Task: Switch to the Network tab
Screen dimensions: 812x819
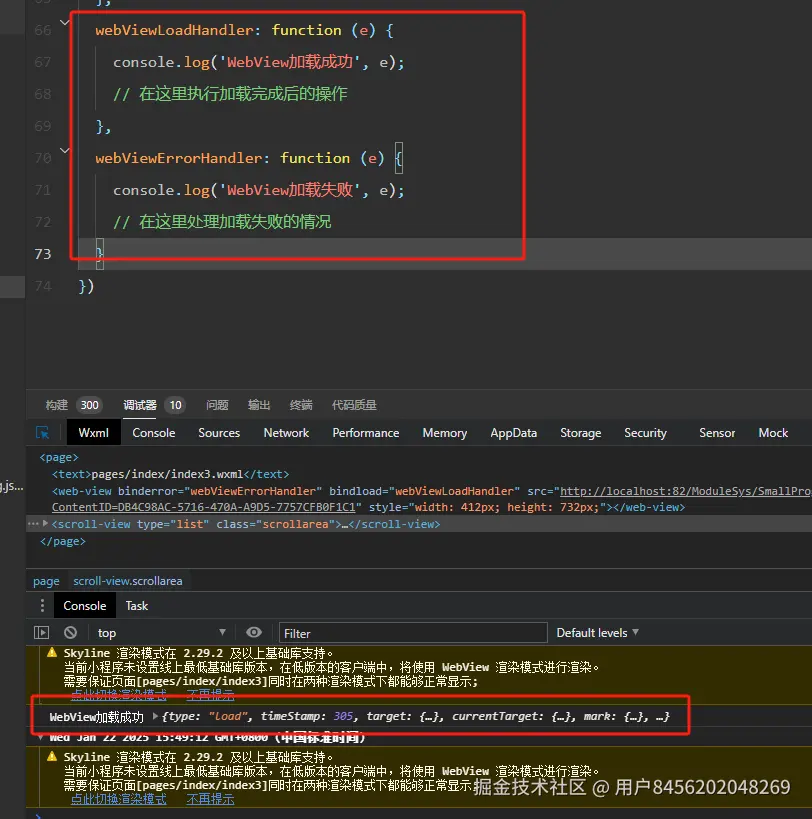Action: [x=286, y=433]
